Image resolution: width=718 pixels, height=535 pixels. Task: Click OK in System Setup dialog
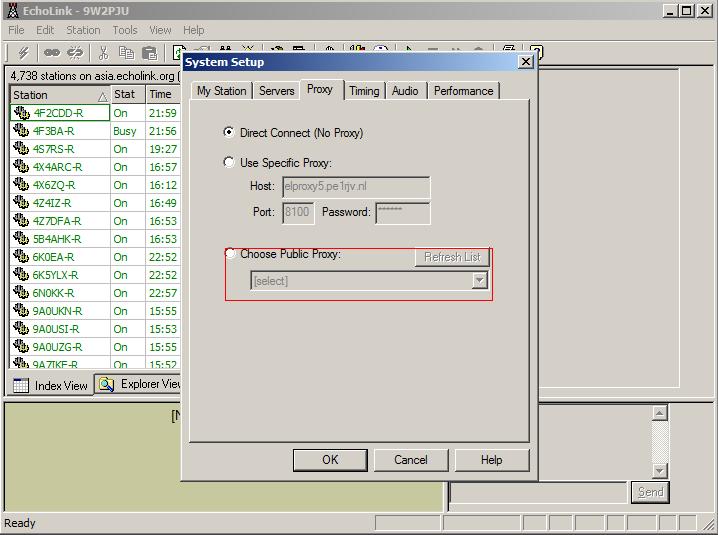(330, 459)
